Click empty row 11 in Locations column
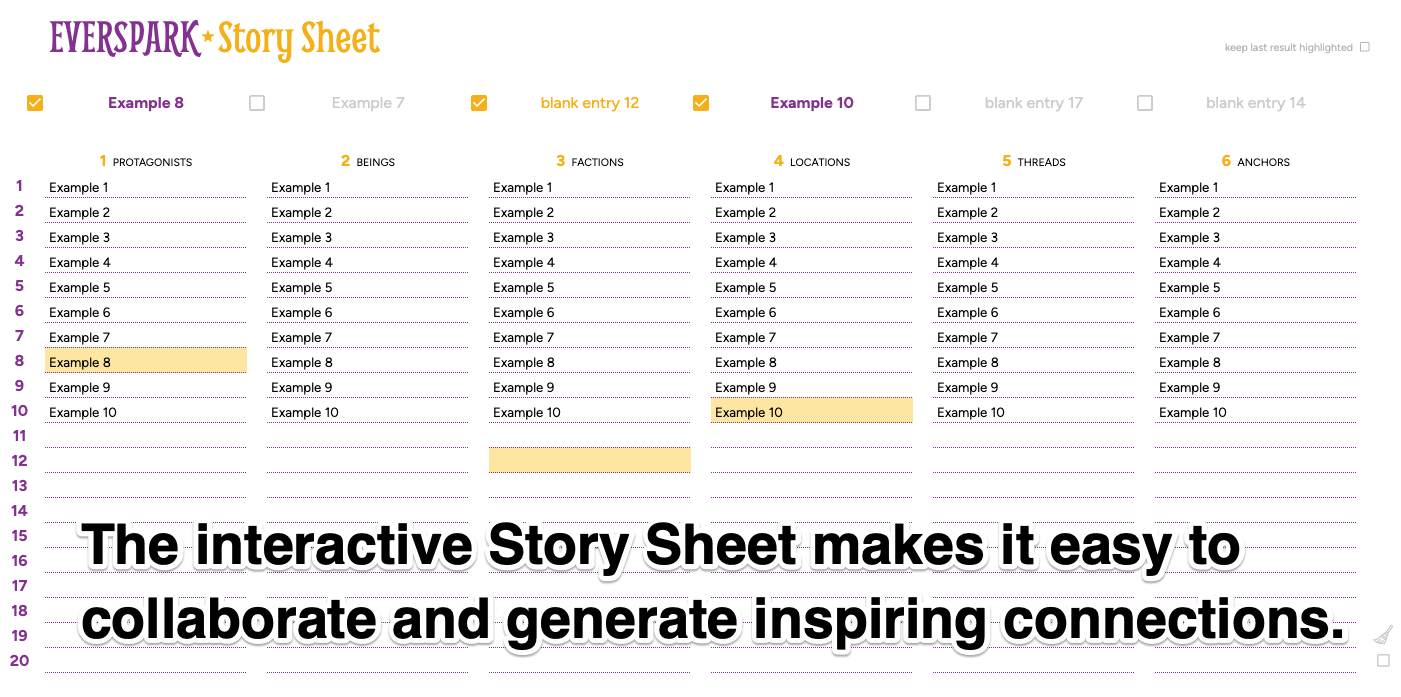The height and width of the screenshot is (697, 1401). [811, 436]
